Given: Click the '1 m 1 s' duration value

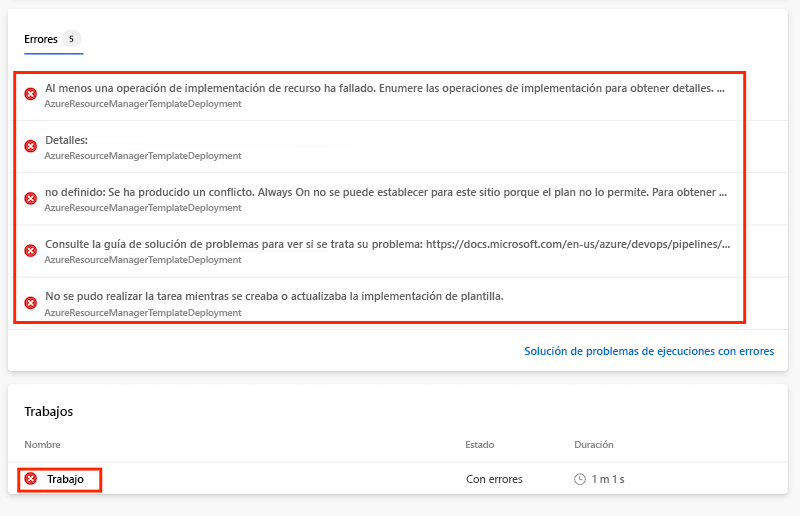Looking at the screenshot, I should (x=608, y=479).
